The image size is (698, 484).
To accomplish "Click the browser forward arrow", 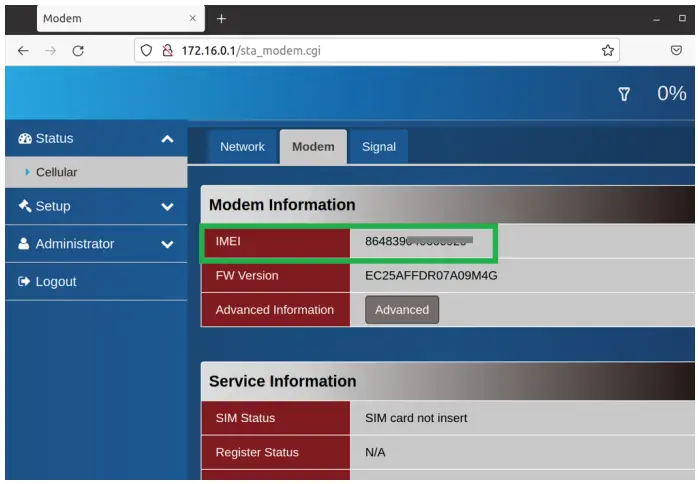I will 50,51.
